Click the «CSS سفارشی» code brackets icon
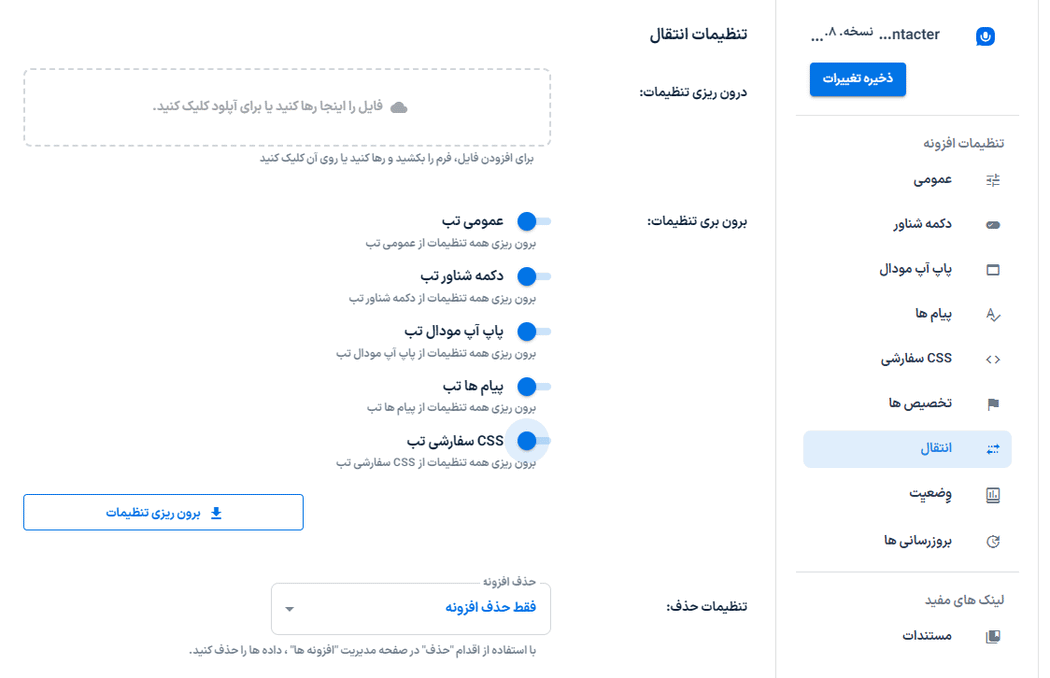This screenshot has height=678, width=1050. tap(993, 358)
